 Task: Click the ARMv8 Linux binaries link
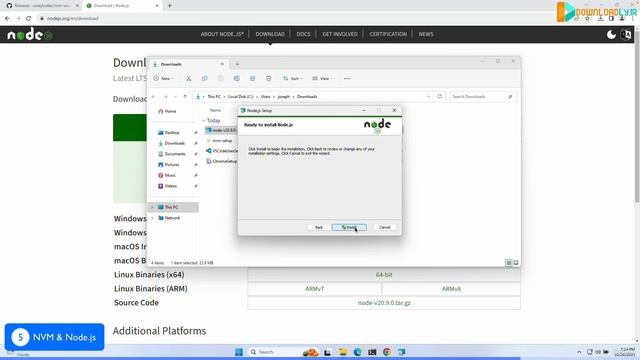(451, 289)
